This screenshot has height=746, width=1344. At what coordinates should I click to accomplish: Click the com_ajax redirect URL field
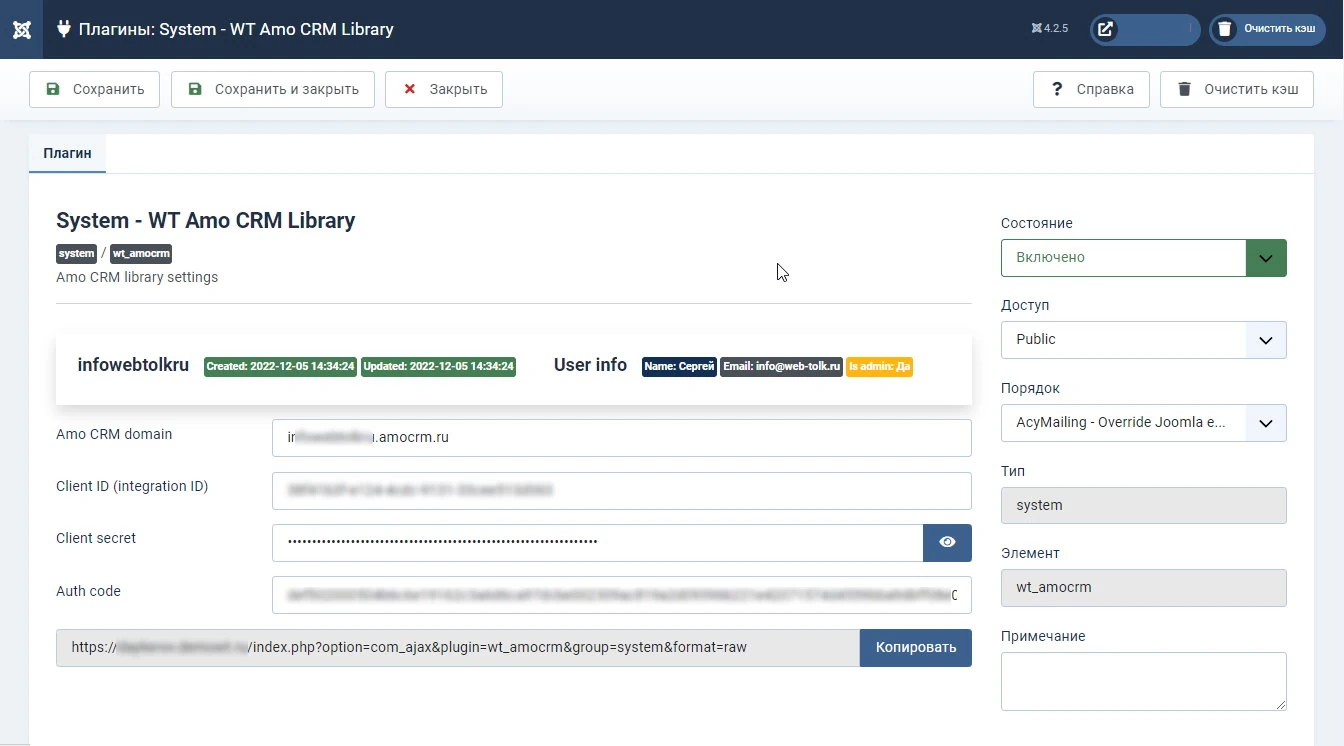[x=458, y=647]
